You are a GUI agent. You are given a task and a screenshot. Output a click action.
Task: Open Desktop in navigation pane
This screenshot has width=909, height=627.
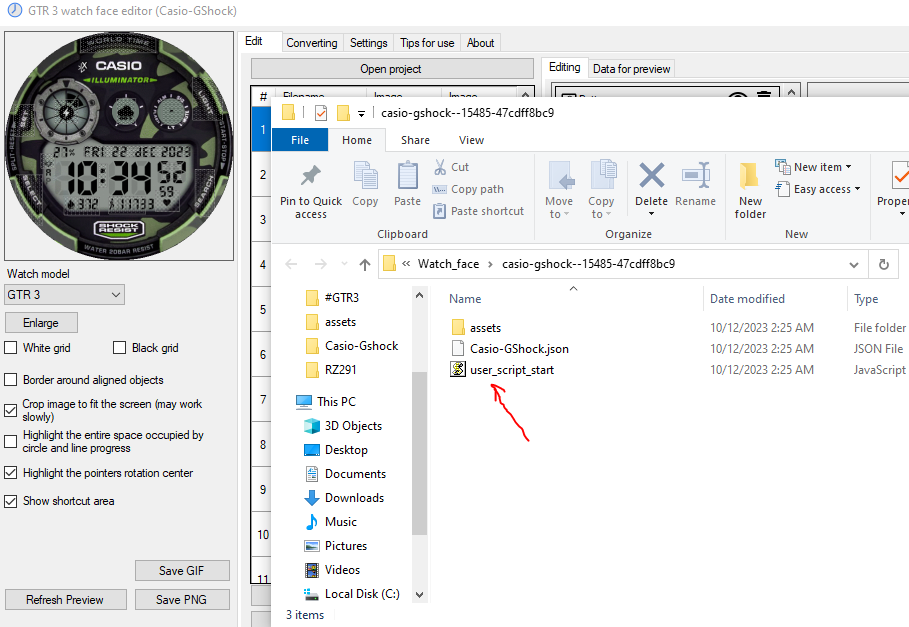click(336, 450)
